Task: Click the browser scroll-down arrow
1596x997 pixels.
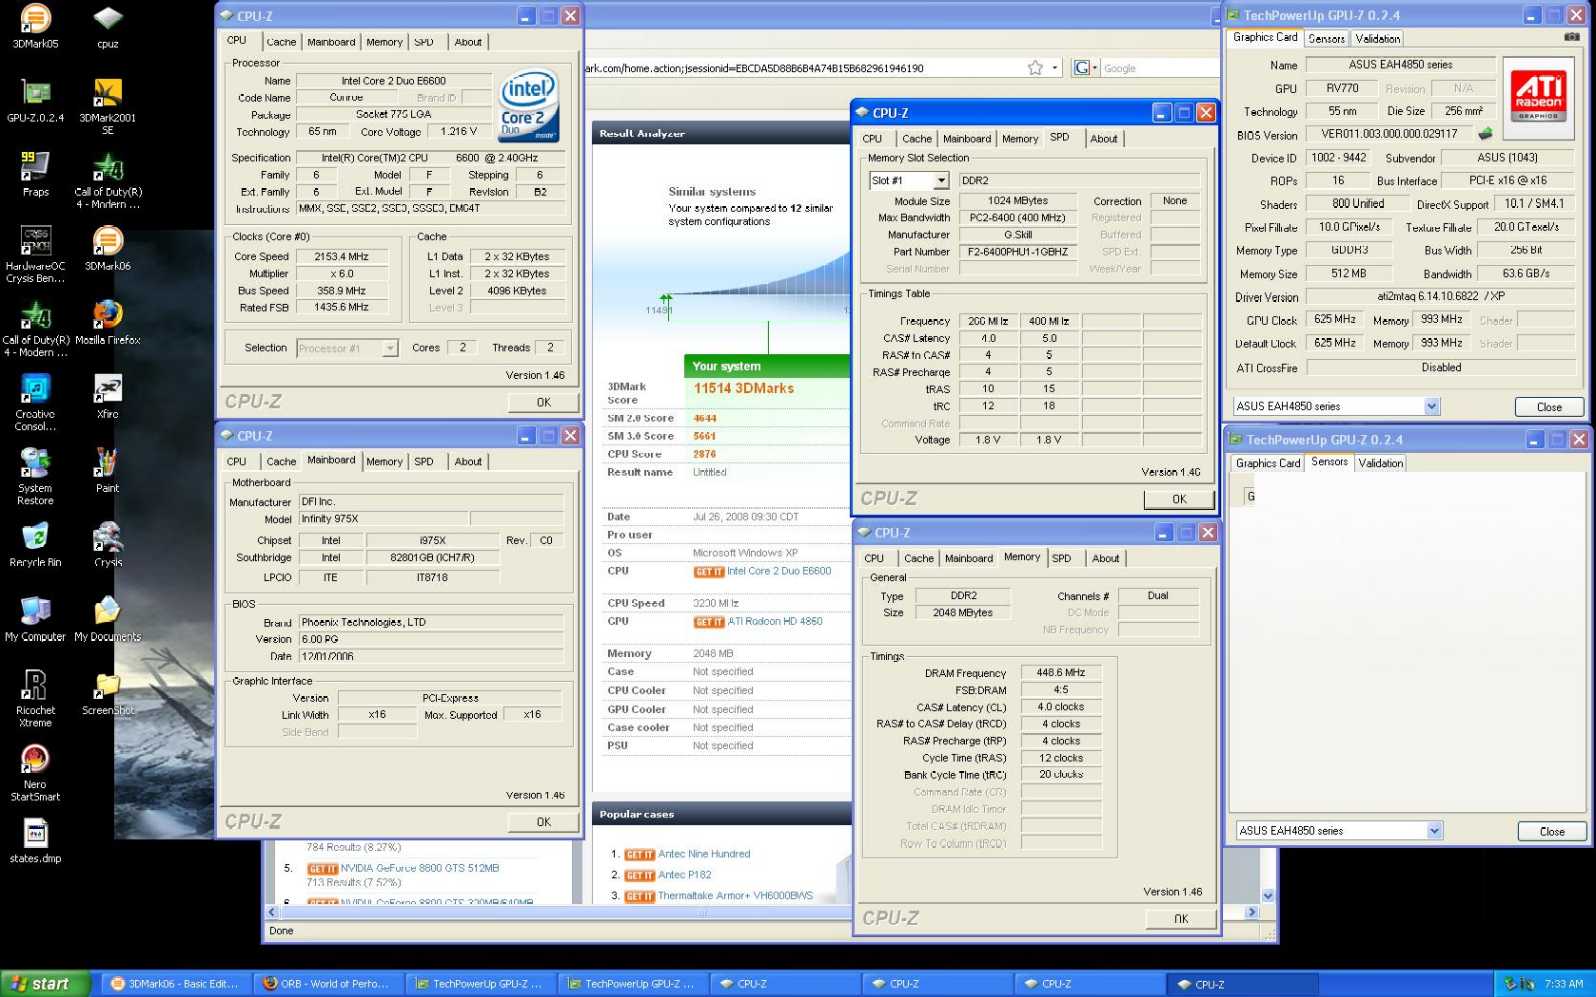Action: pyautogui.click(x=1268, y=896)
